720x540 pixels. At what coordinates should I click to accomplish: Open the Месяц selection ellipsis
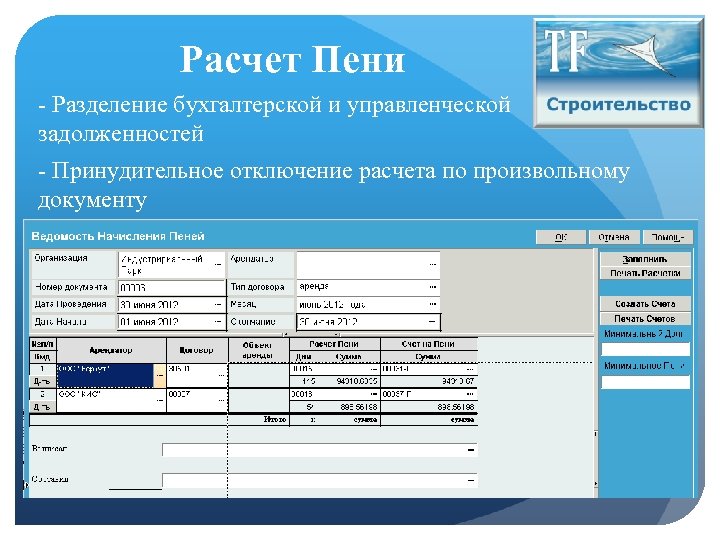pos(433,304)
